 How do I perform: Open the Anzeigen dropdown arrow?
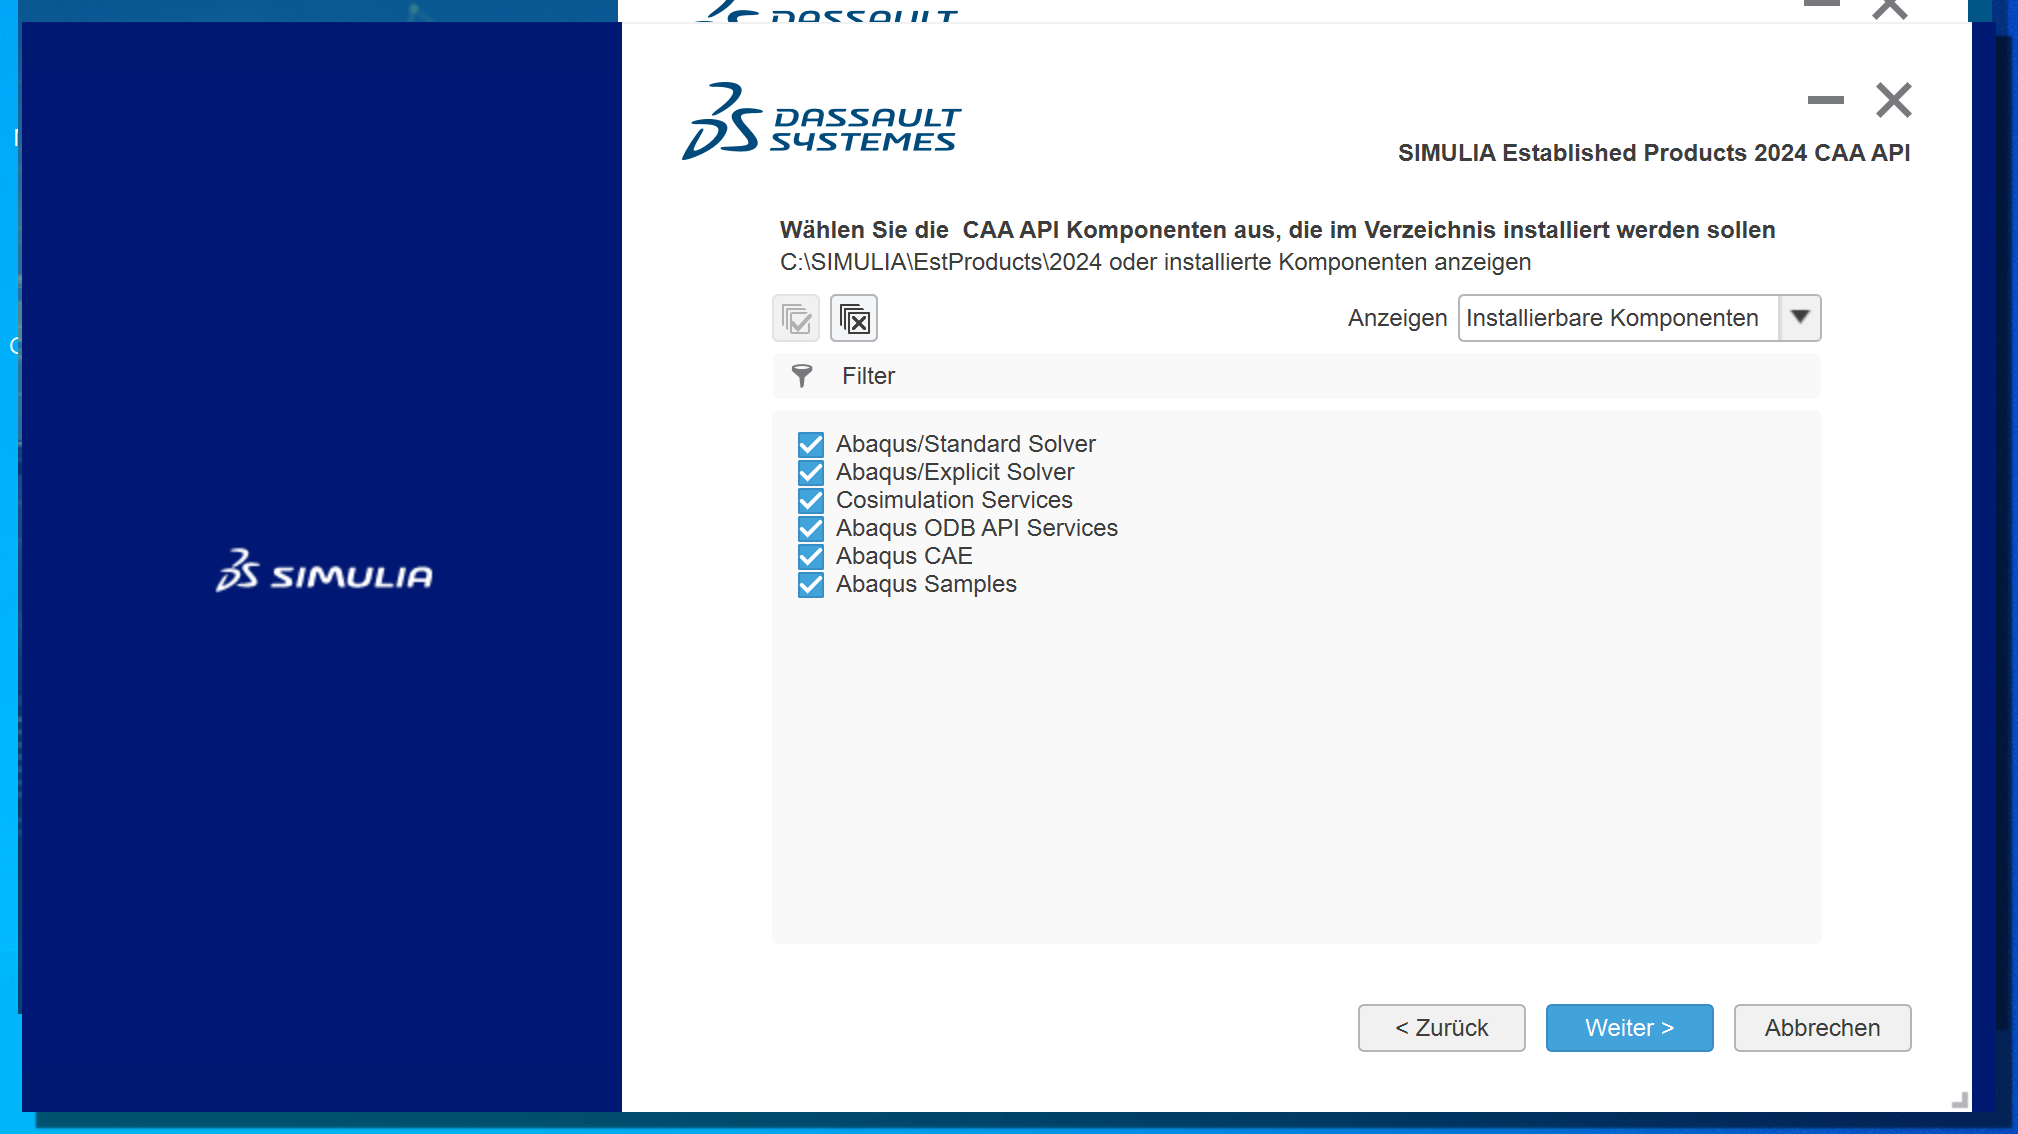[x=1800, y=318]
